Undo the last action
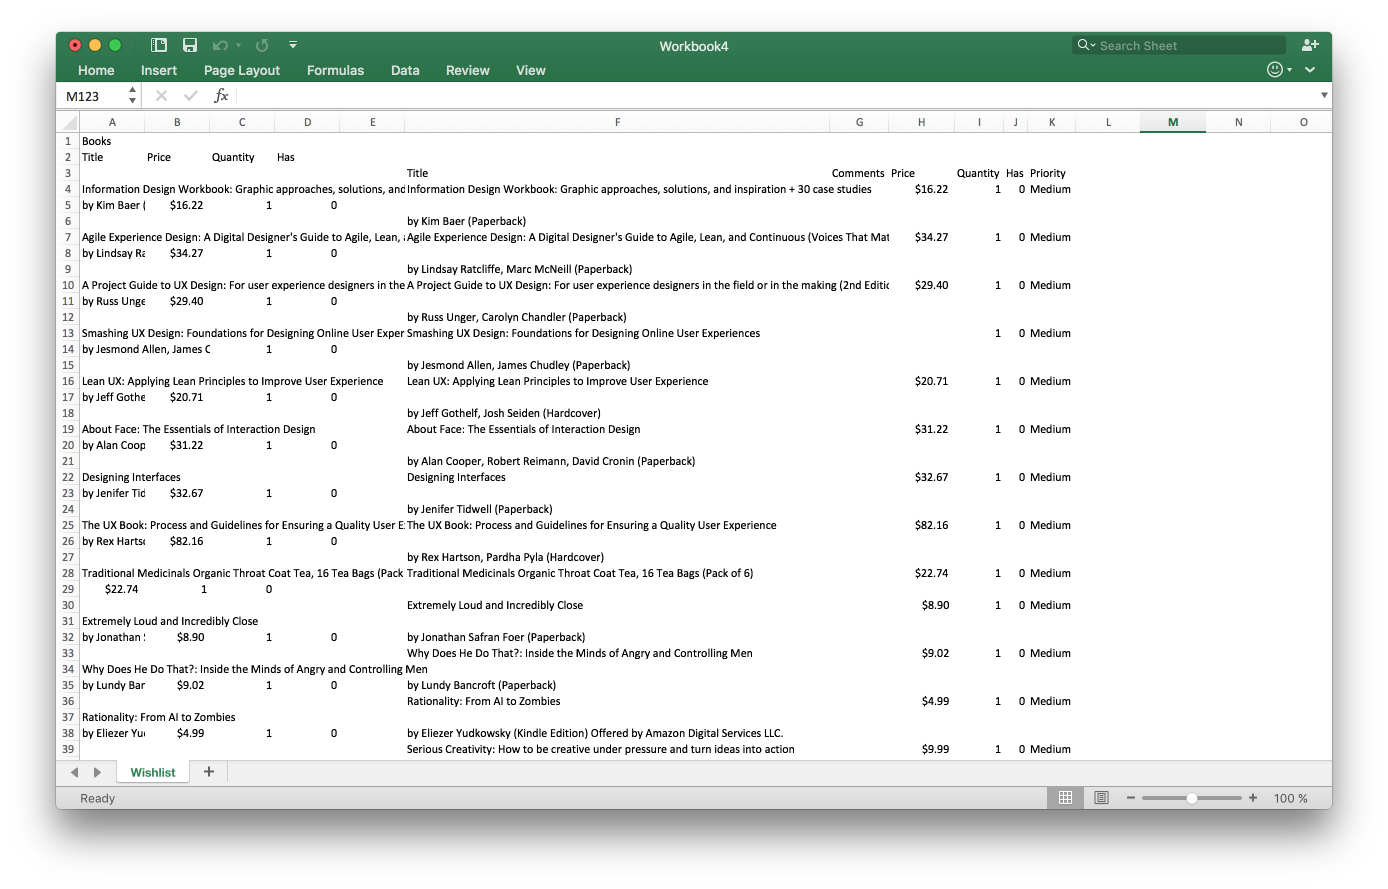 pyautogui.click(x=220, y=45)
